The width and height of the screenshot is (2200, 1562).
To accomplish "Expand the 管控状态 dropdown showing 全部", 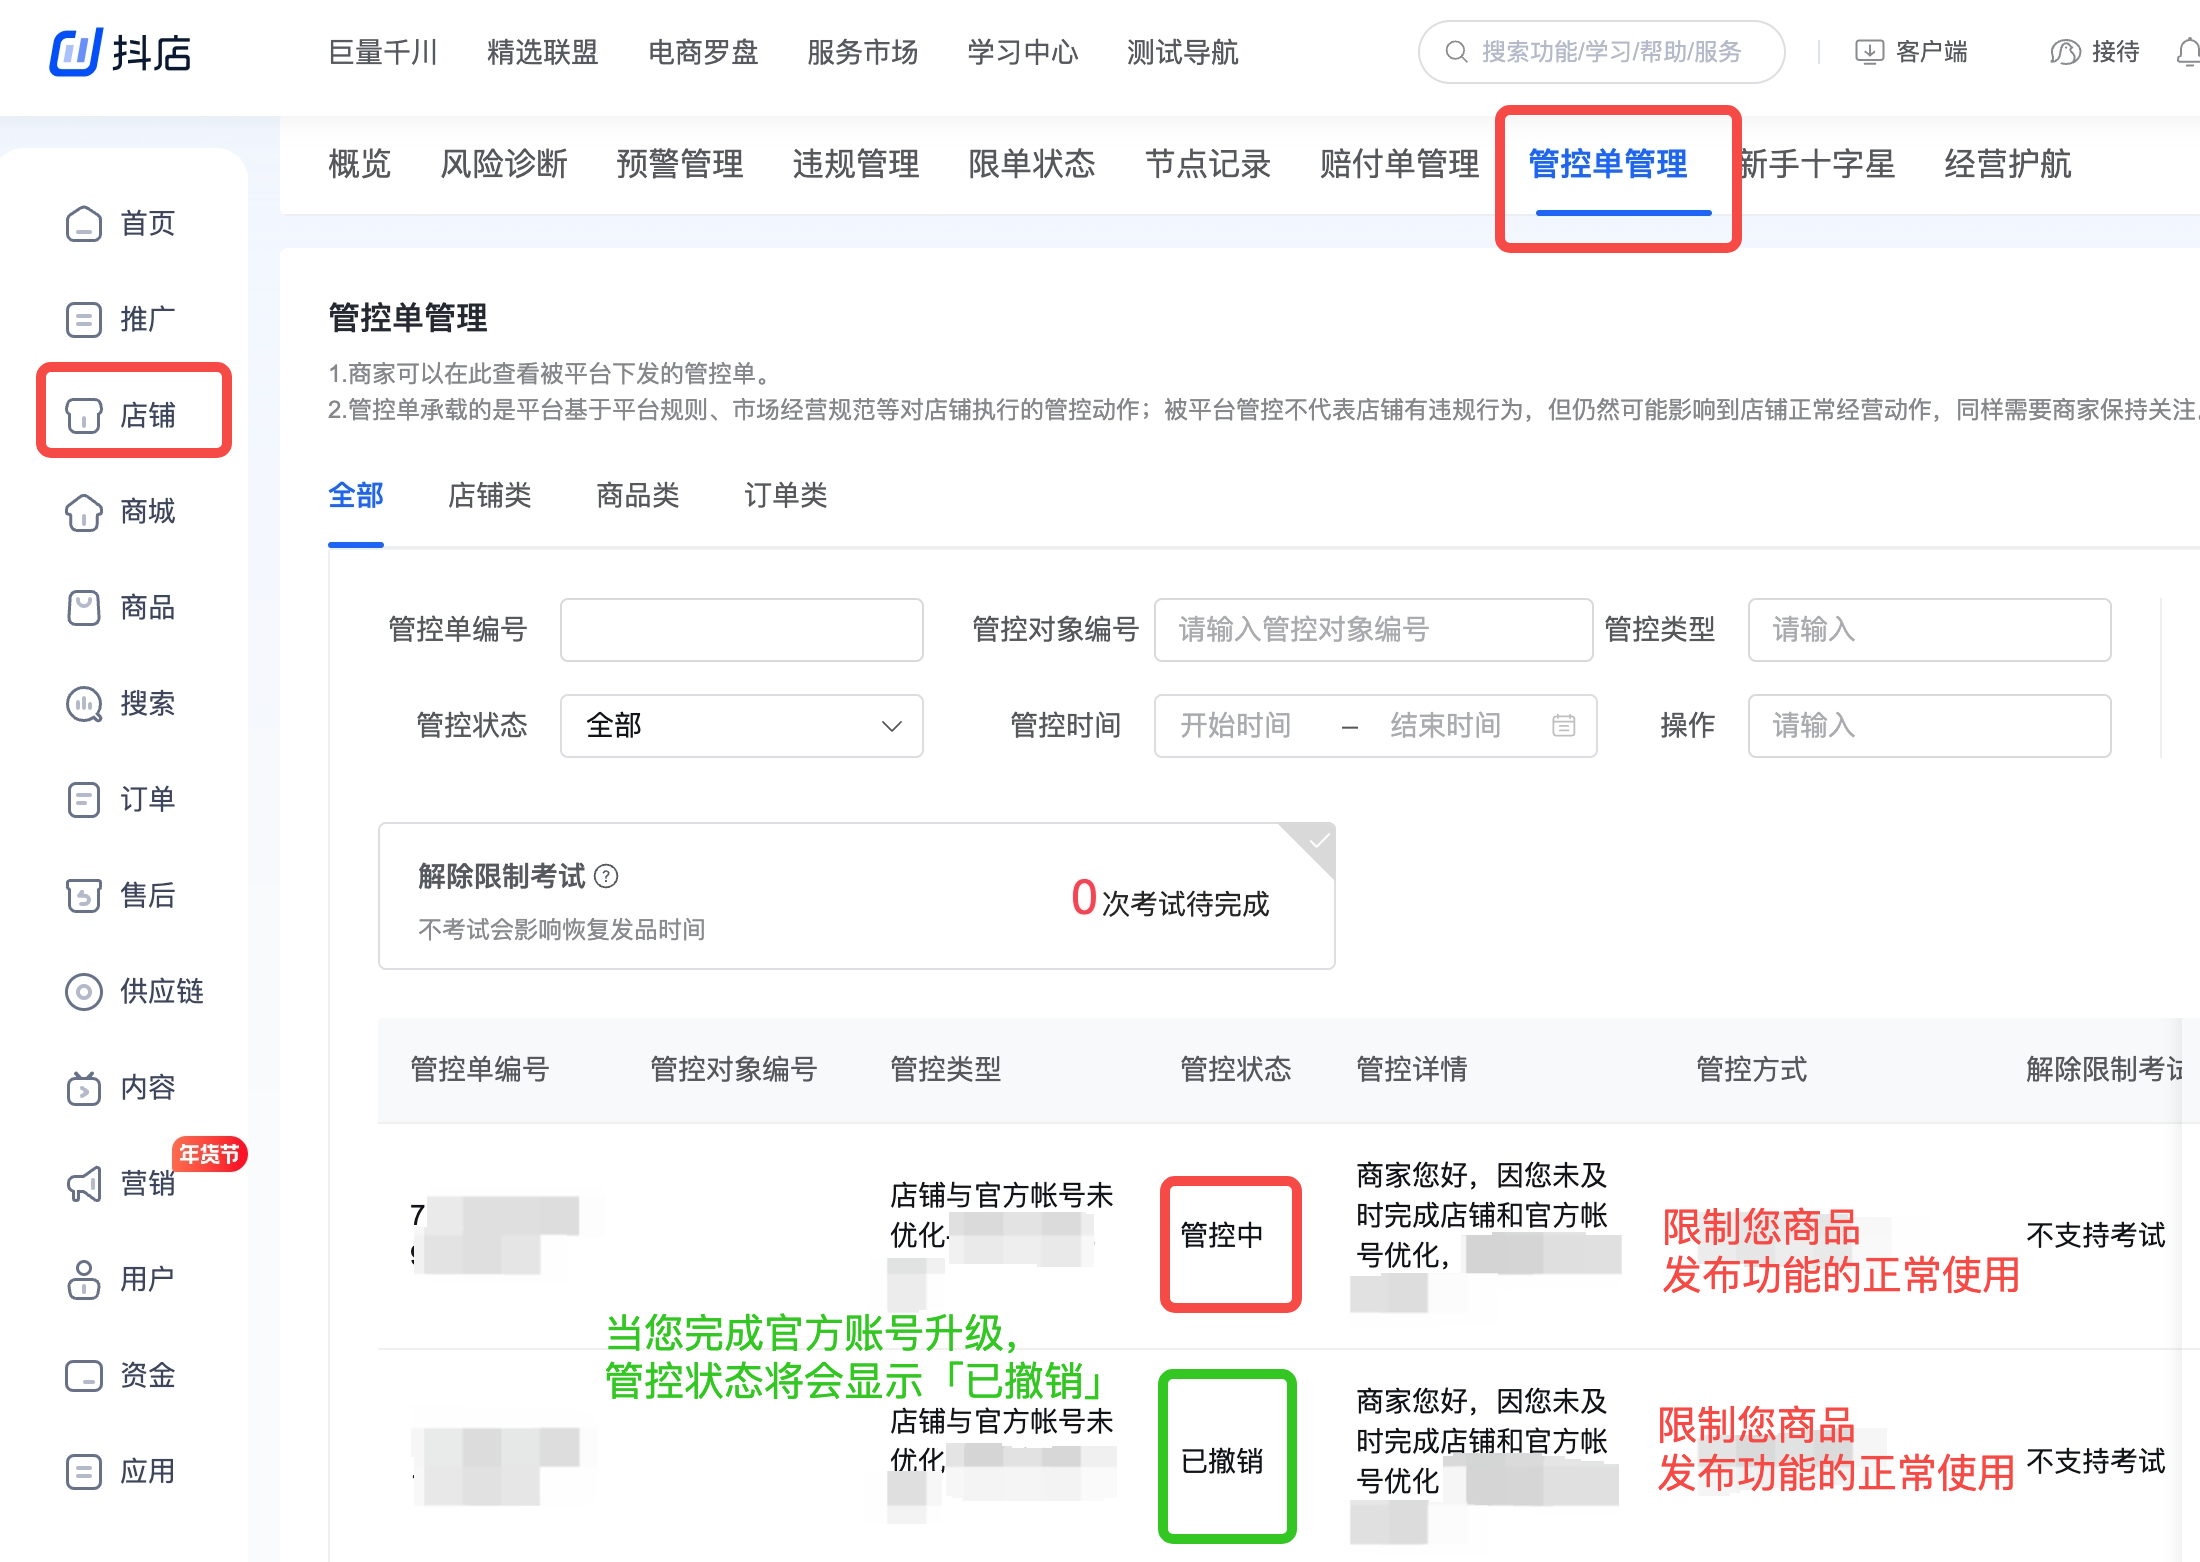I will 741,726.
